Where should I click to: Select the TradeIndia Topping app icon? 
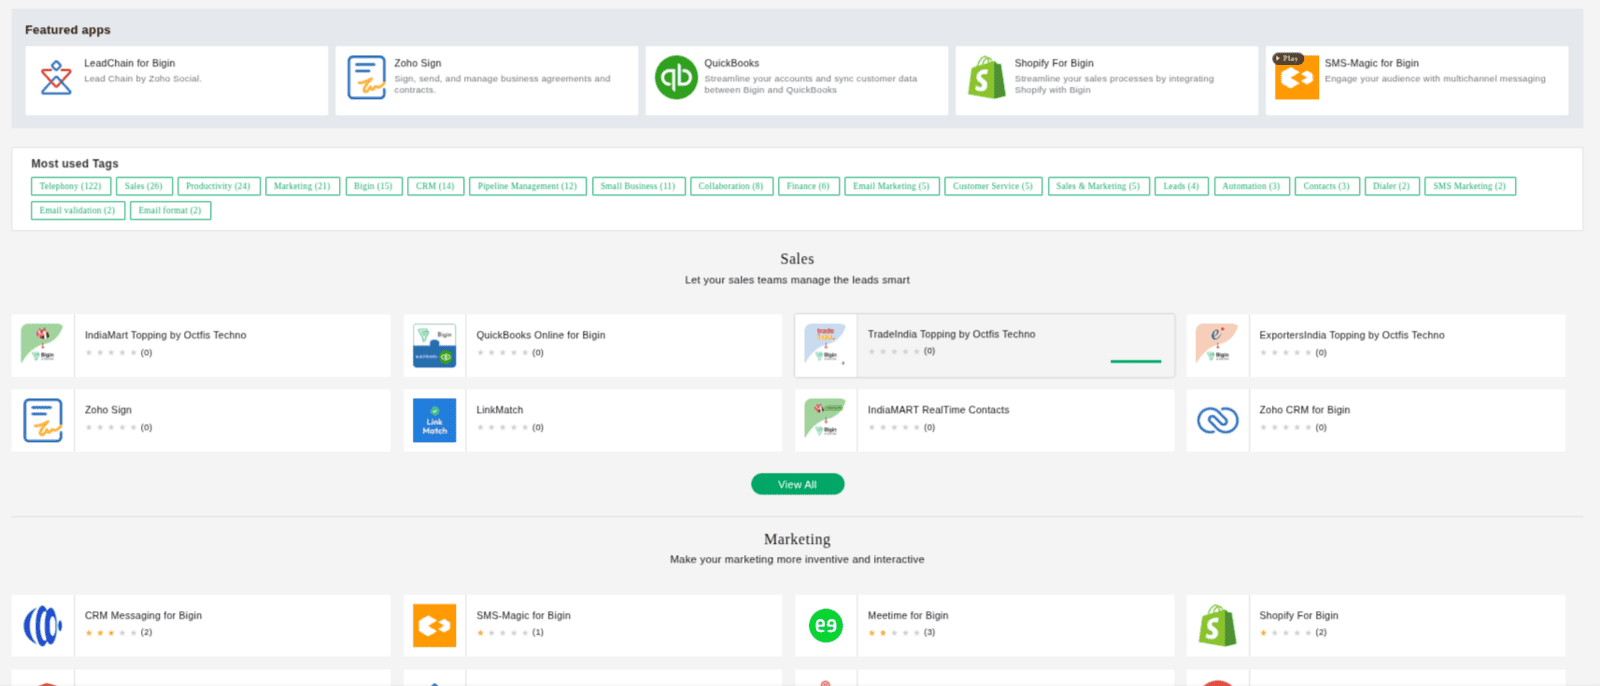pyautogui.click(x=826, y=345)
